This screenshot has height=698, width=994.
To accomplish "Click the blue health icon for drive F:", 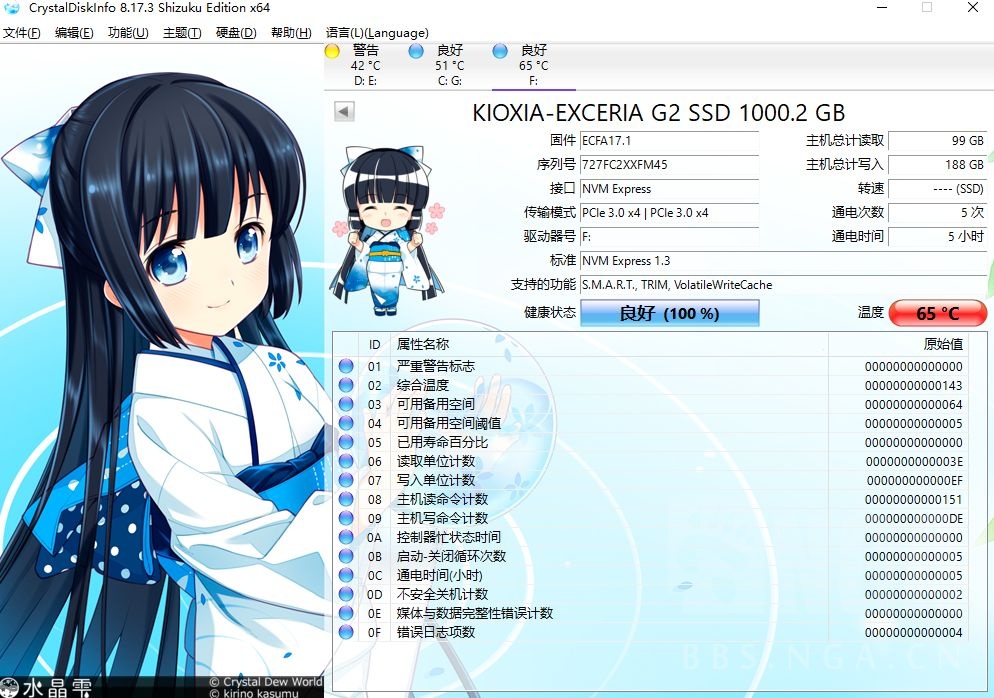I will pos(499,50).
